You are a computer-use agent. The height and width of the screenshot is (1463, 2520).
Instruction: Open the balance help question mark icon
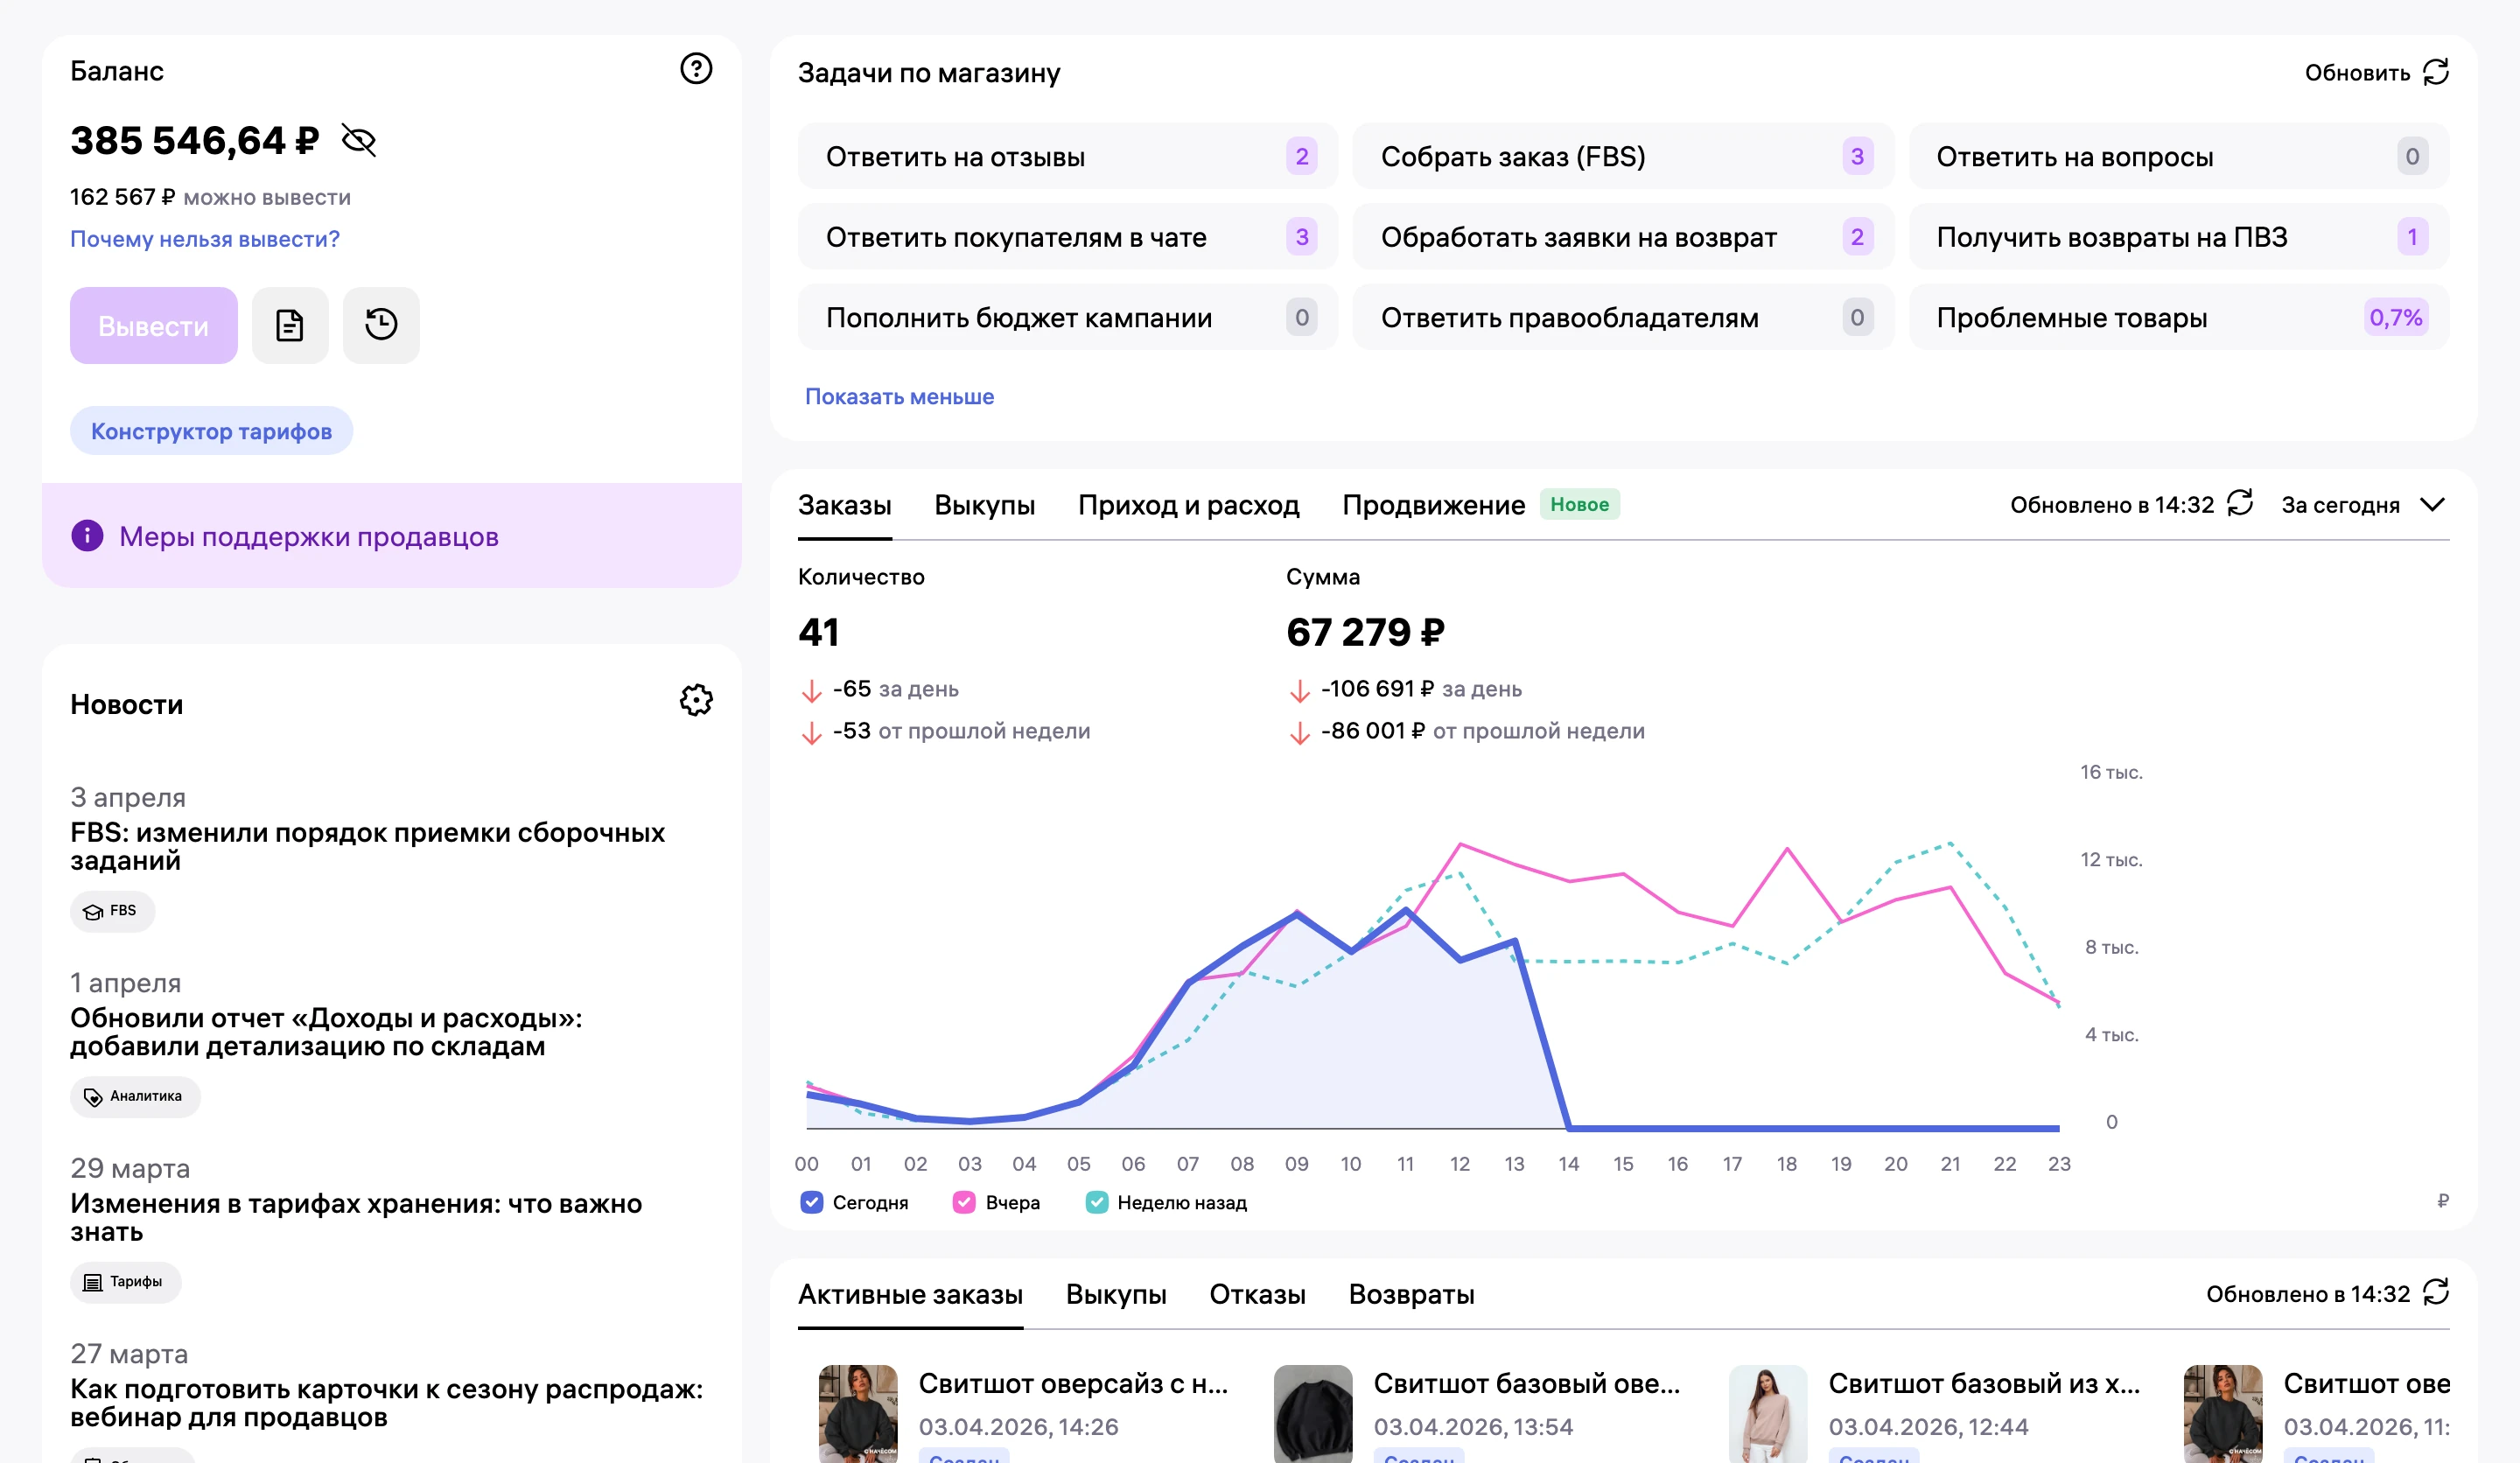(x=696, y=69)
